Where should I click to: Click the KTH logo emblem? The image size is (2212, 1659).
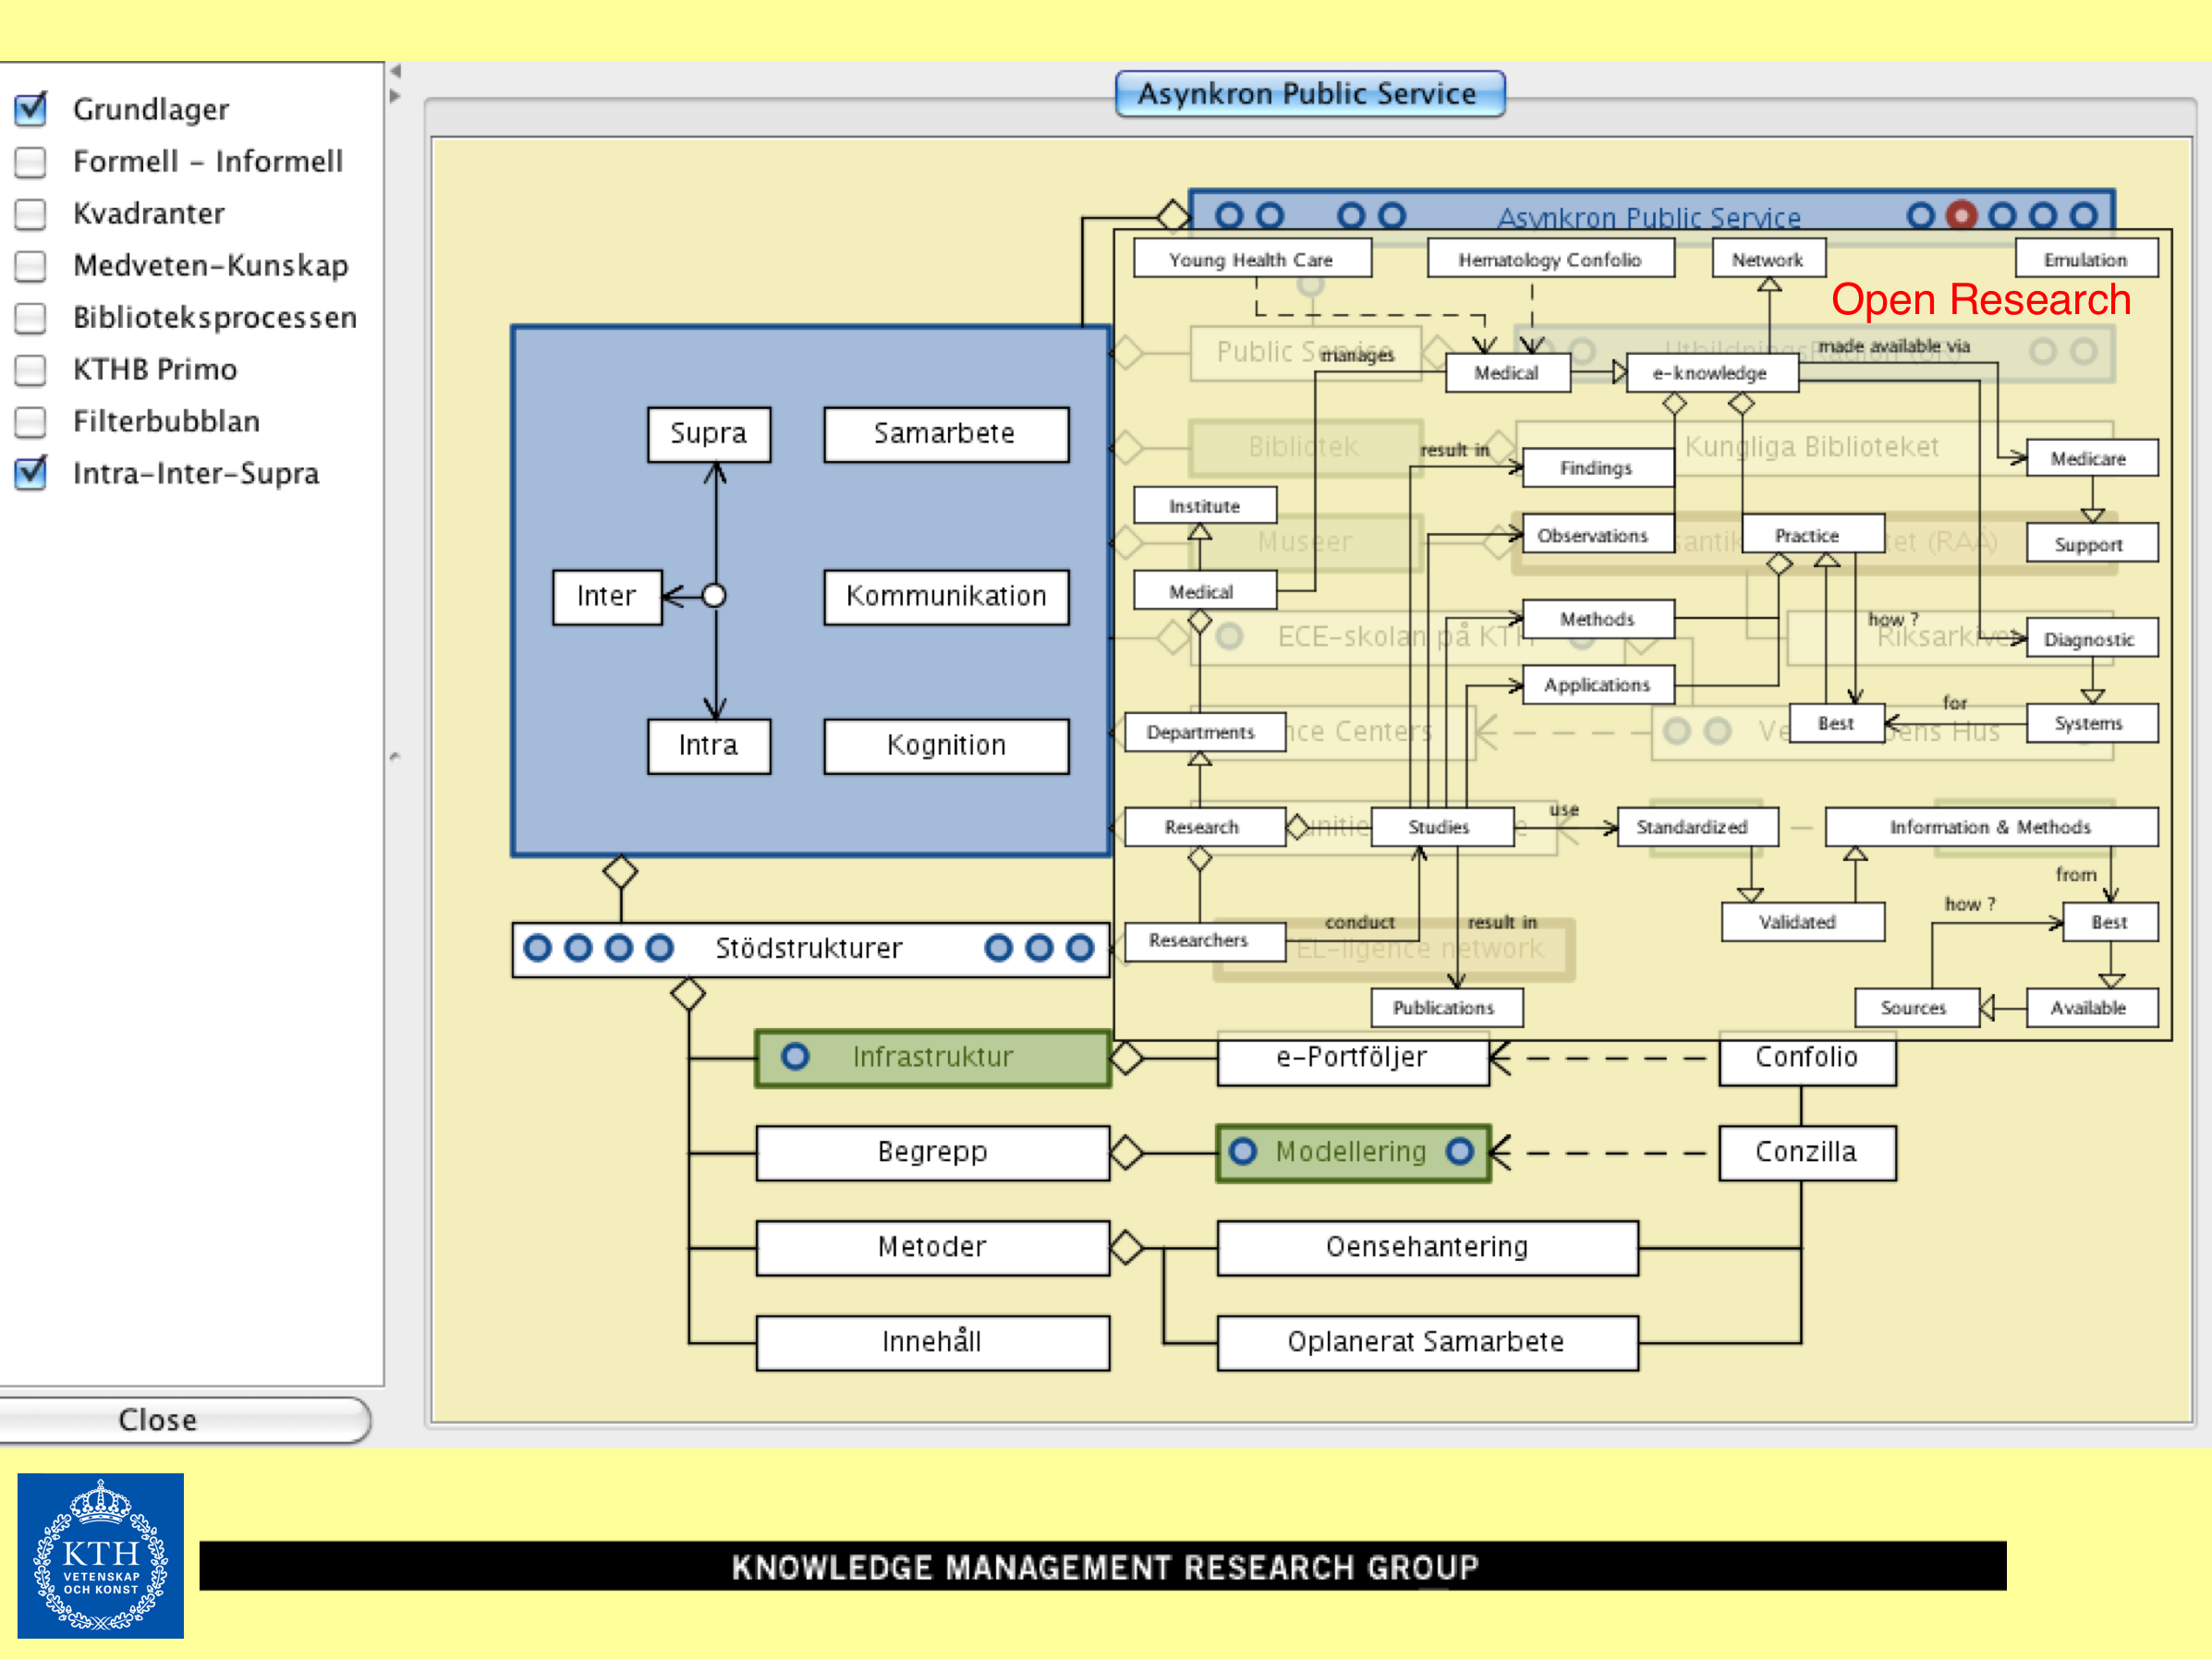pos(101,1555)
